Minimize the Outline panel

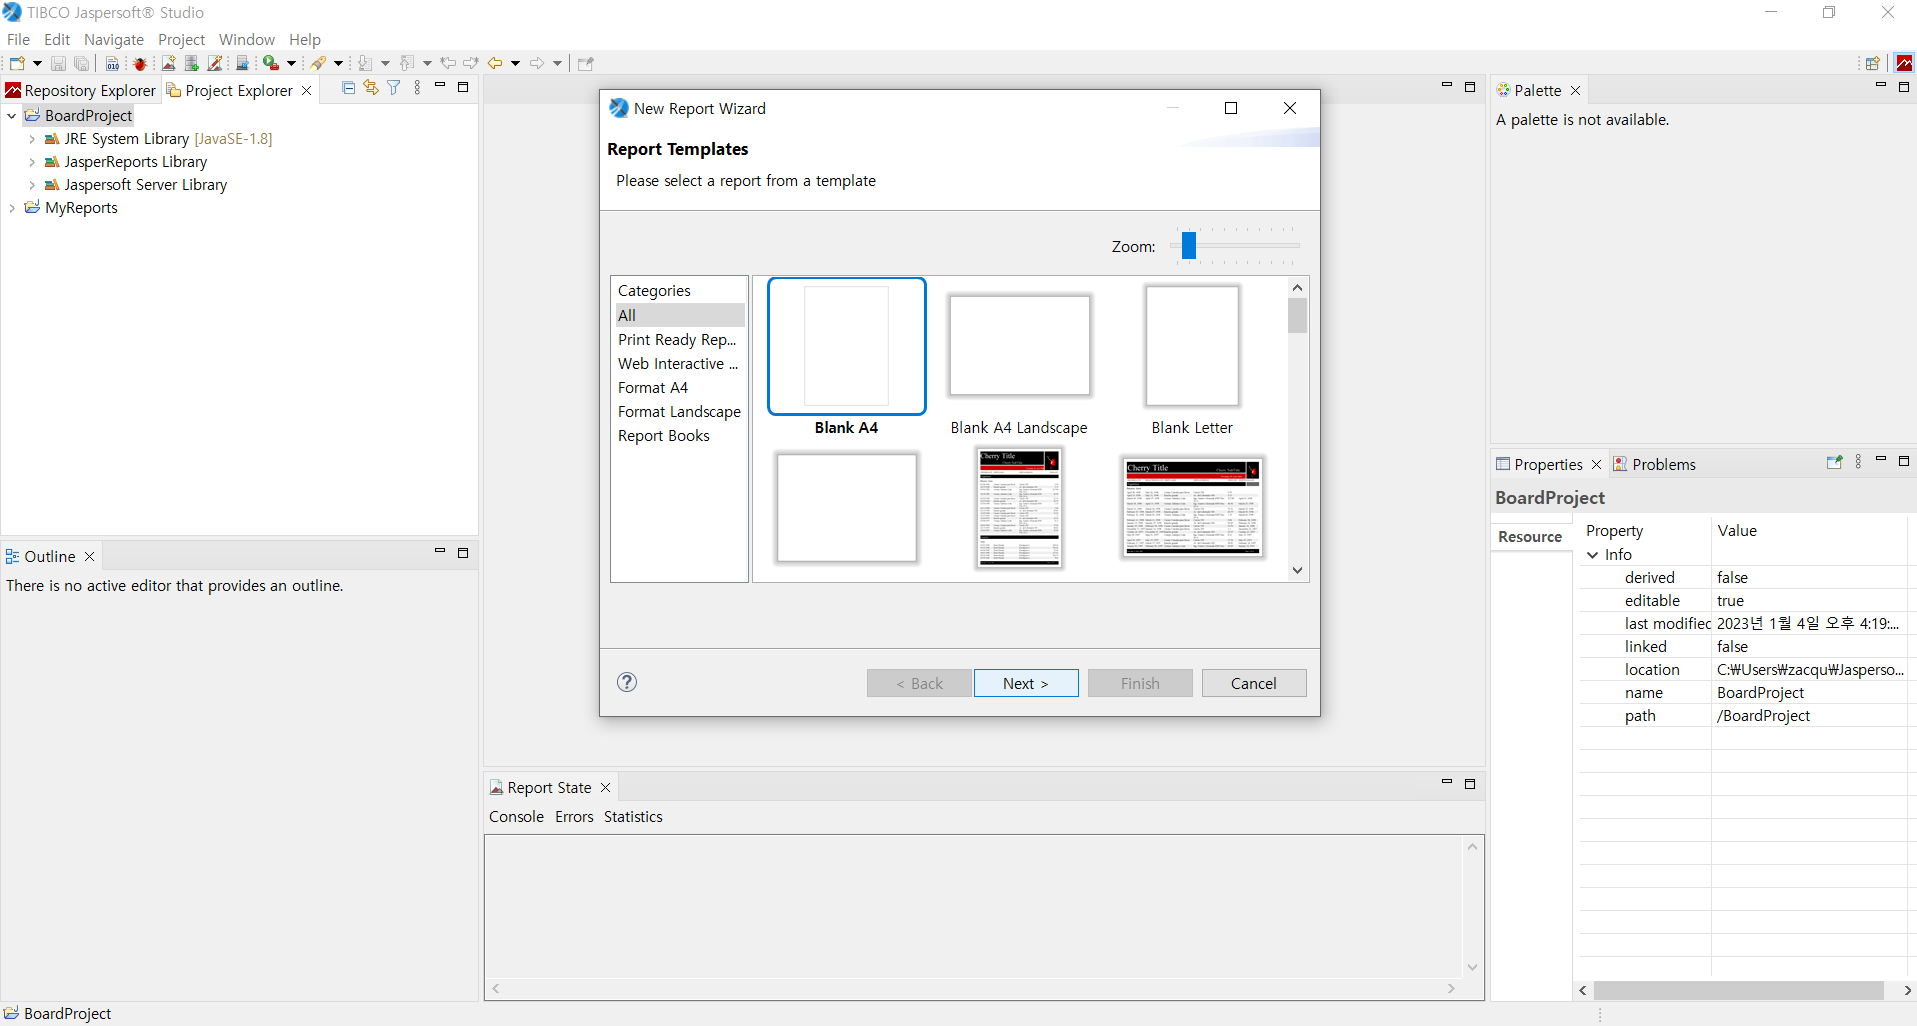pos(439,551)
